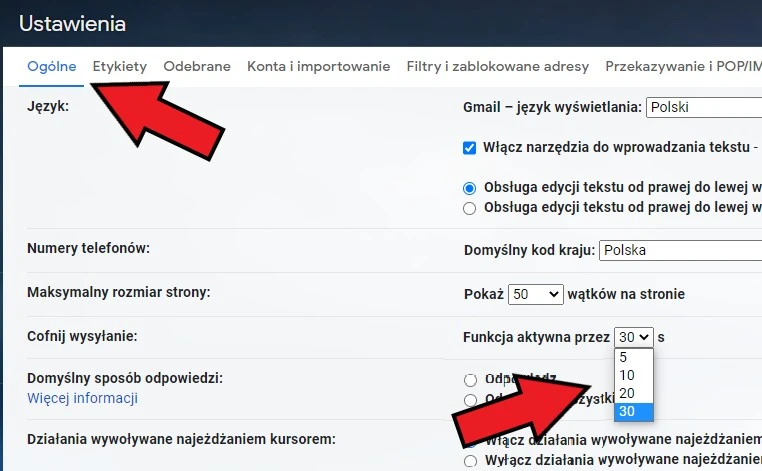The image size is (762, 471).
Task: Select Wyłącz działania wywoływane najeżdżaniem radio
Action: (x=470, y=460)
